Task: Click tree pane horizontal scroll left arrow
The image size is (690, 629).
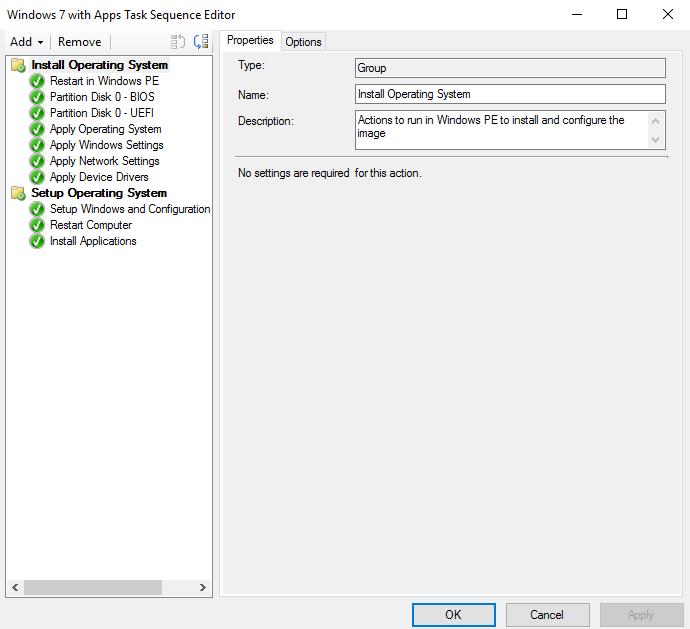Action: click(x=15, y=588)
